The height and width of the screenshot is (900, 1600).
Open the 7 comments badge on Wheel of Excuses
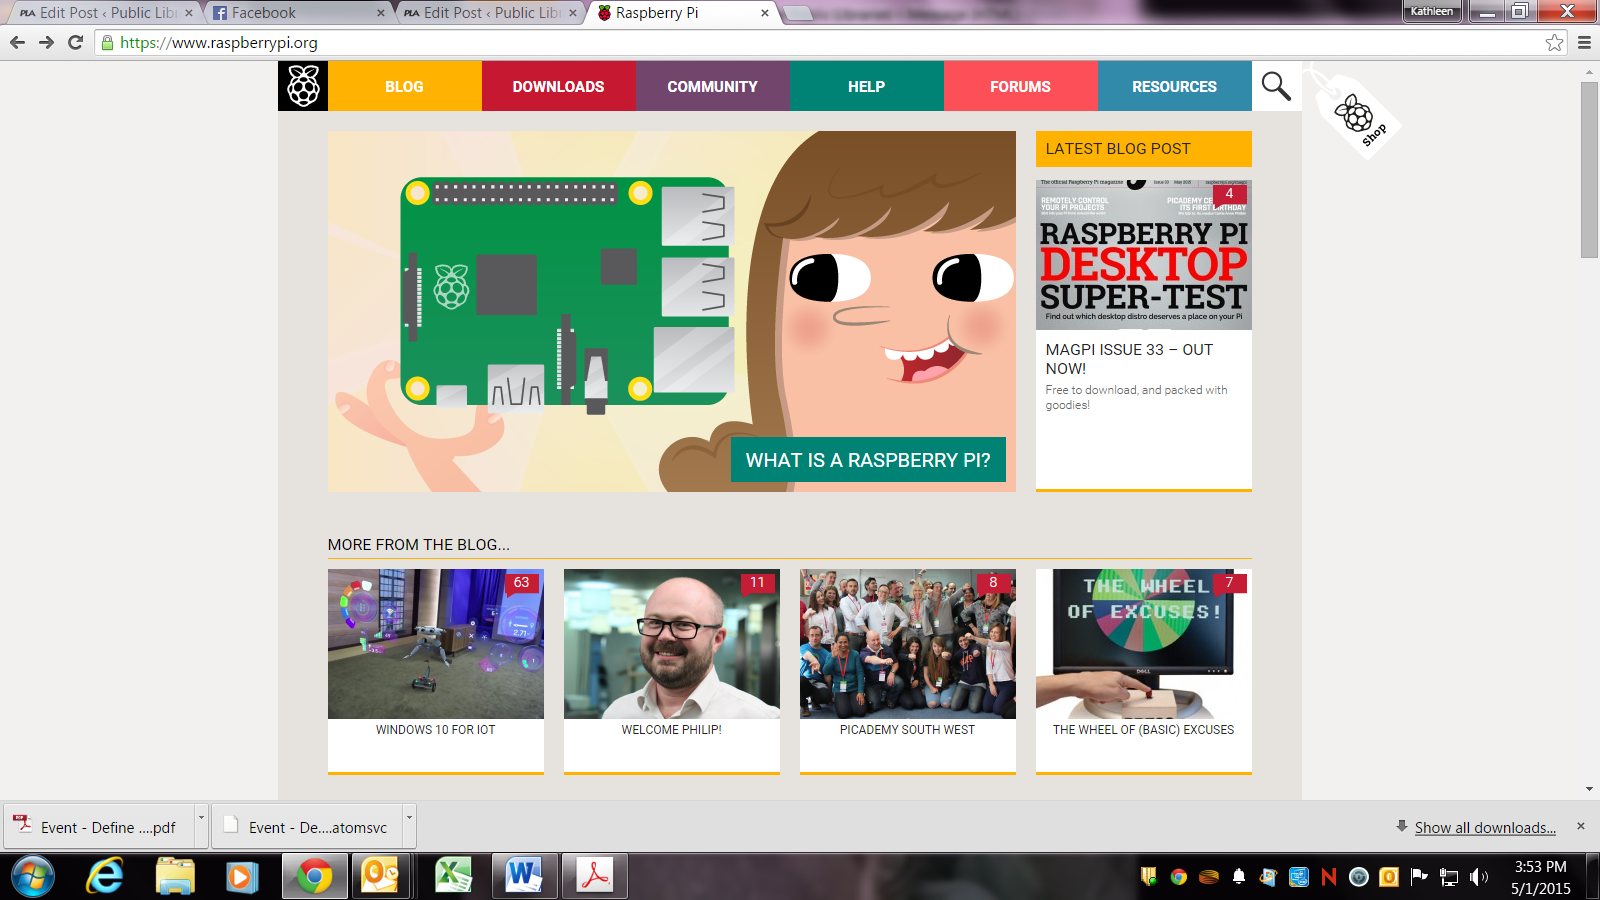1230,583
